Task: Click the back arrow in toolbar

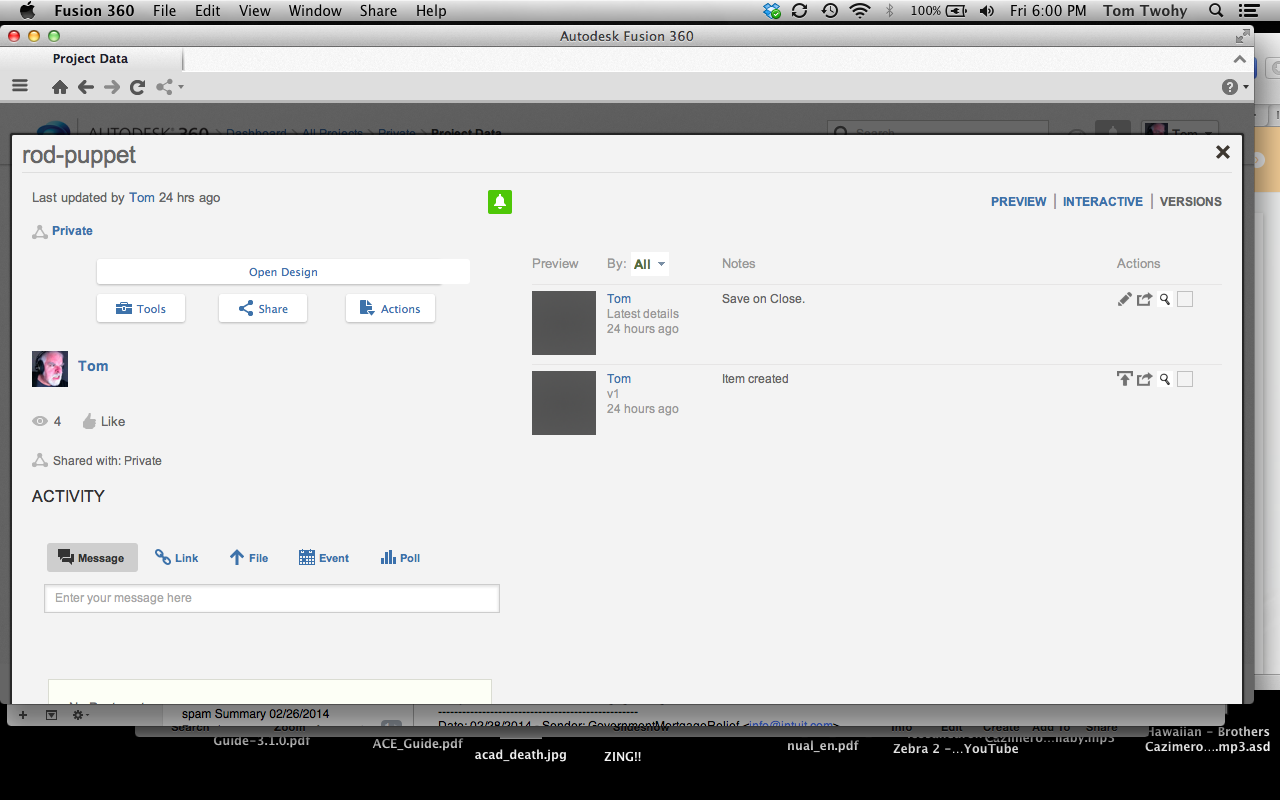Action: tap(86, 87)
